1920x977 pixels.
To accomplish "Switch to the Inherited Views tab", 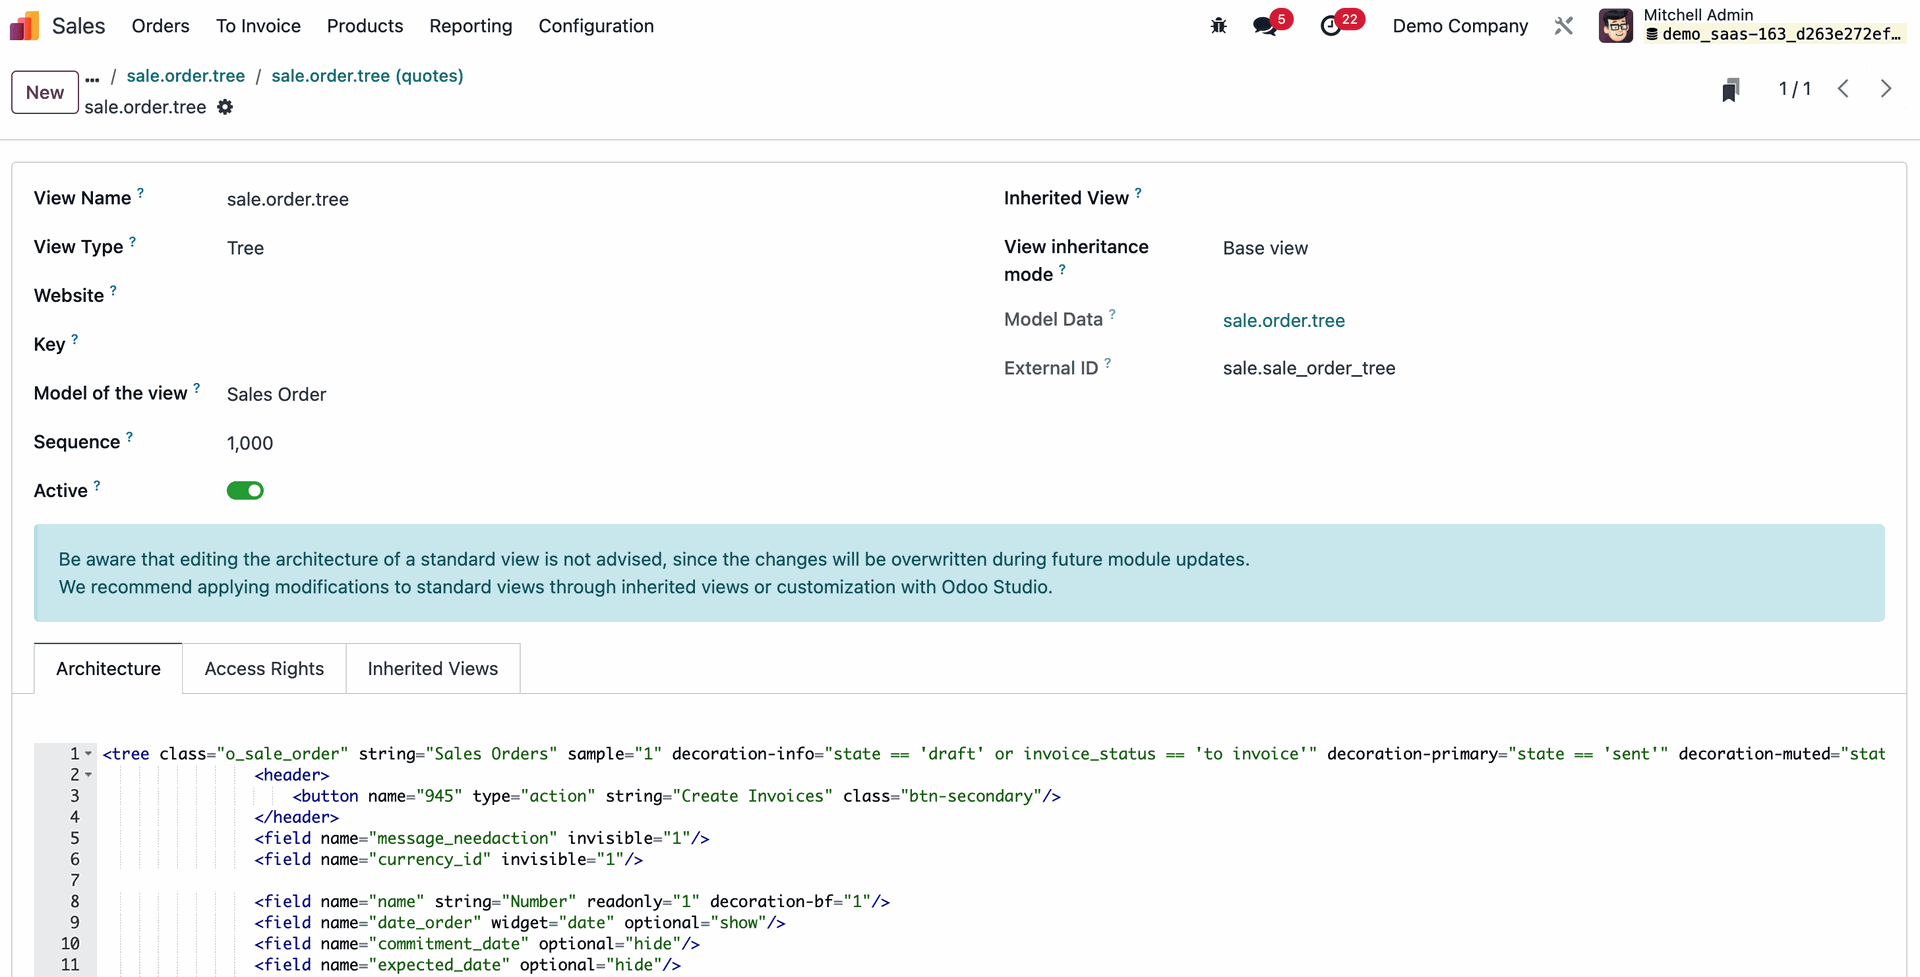I will (x=433, y=669).
